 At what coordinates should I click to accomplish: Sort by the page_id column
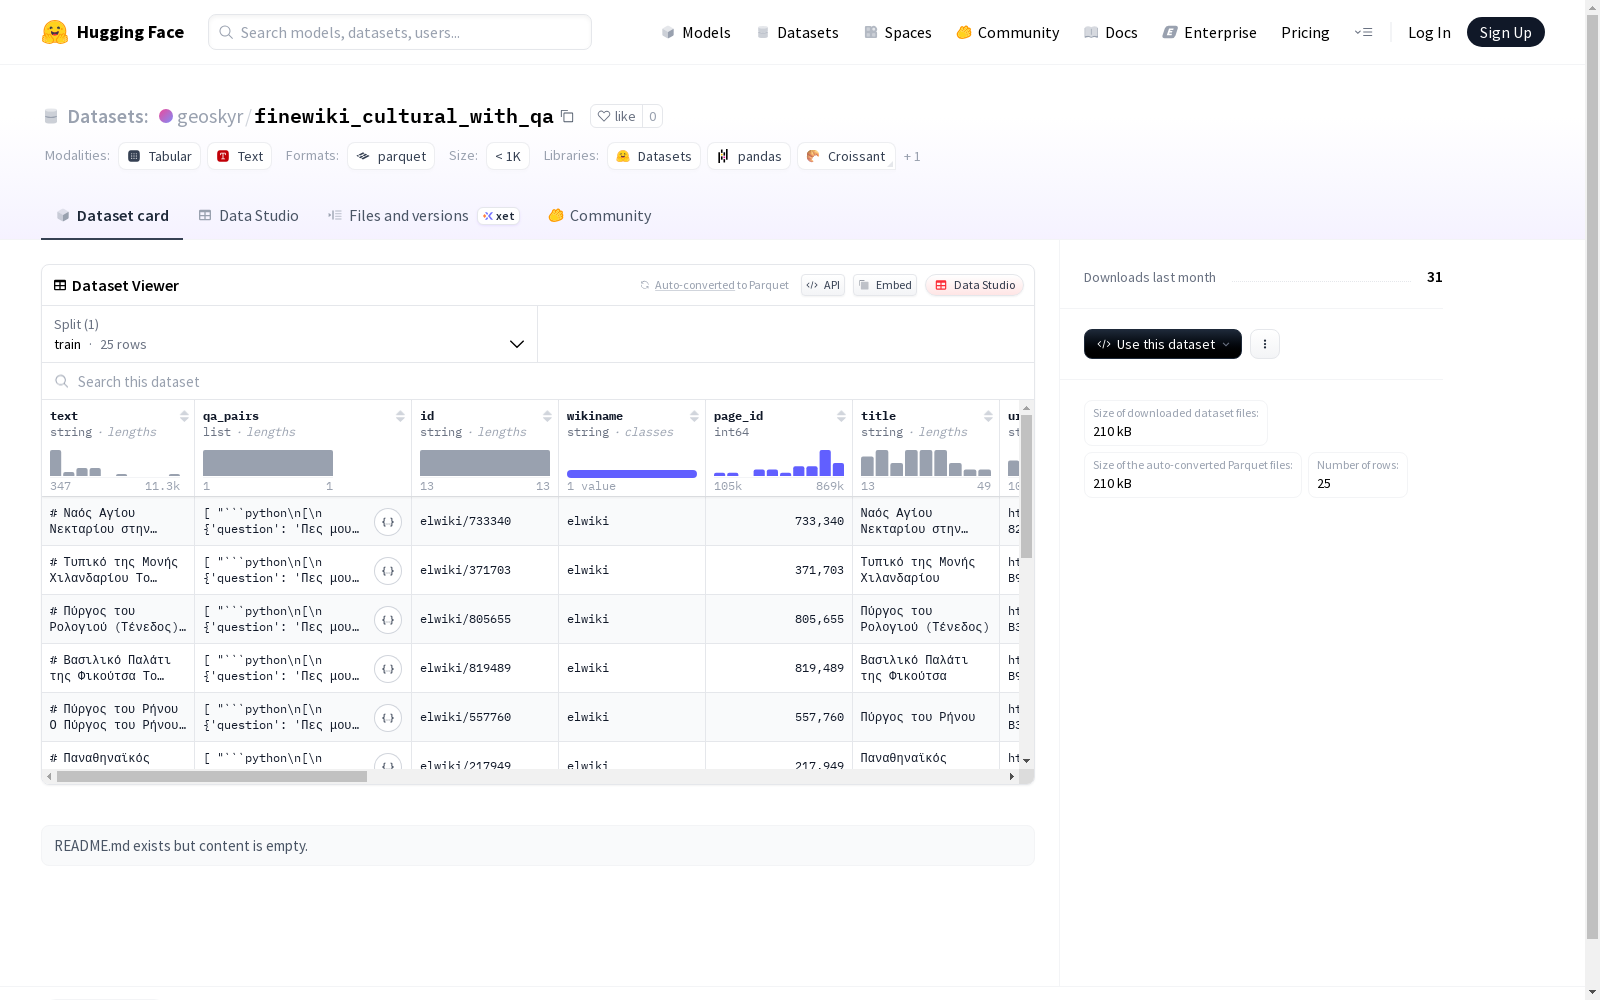(841, 416)
